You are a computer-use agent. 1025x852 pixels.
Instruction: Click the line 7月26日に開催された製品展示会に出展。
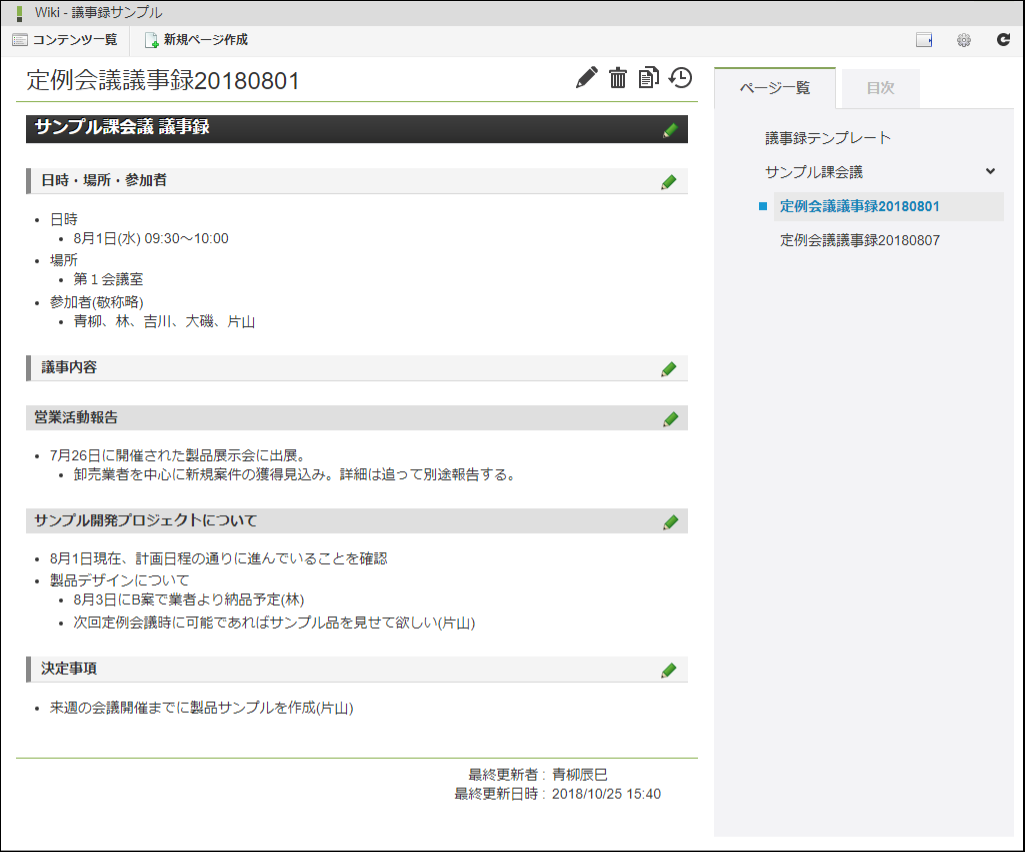[x=178, y=456]
